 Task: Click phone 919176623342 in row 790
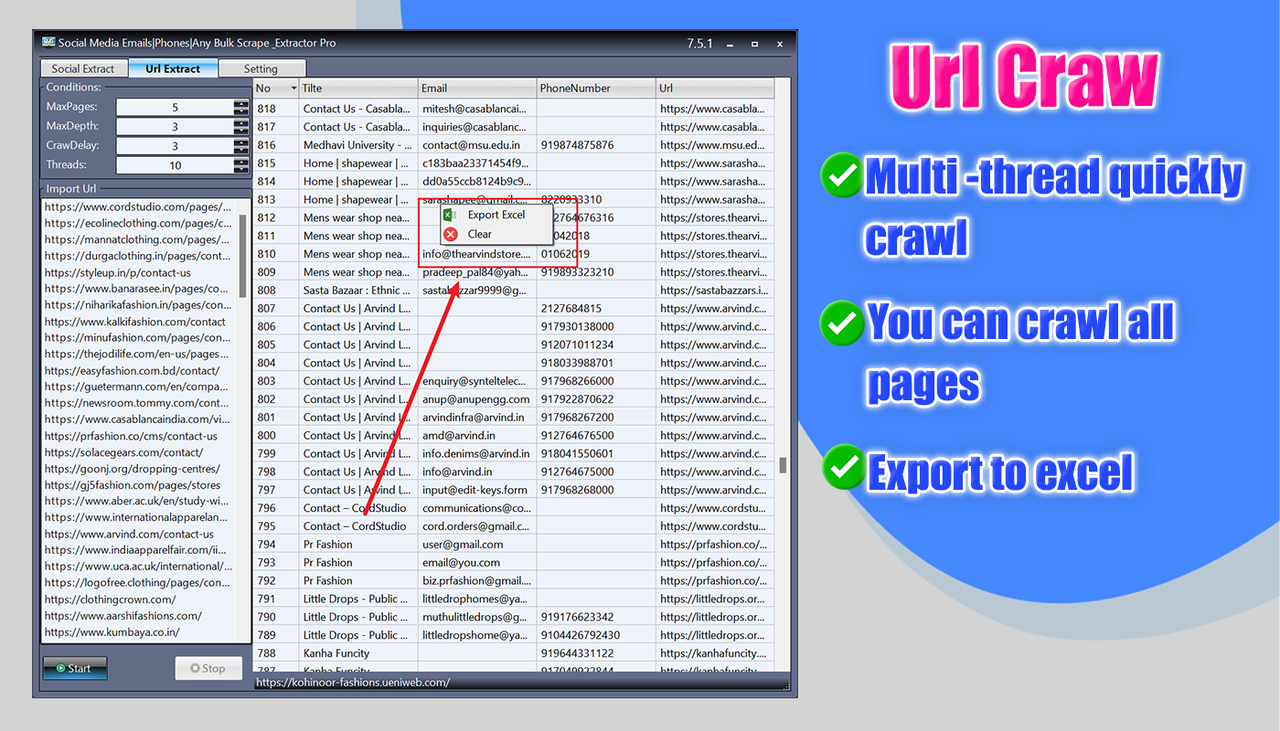577,617
